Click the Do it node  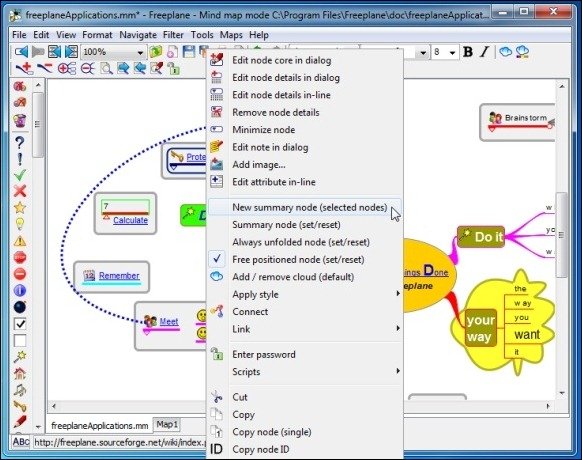coord(481,237)
